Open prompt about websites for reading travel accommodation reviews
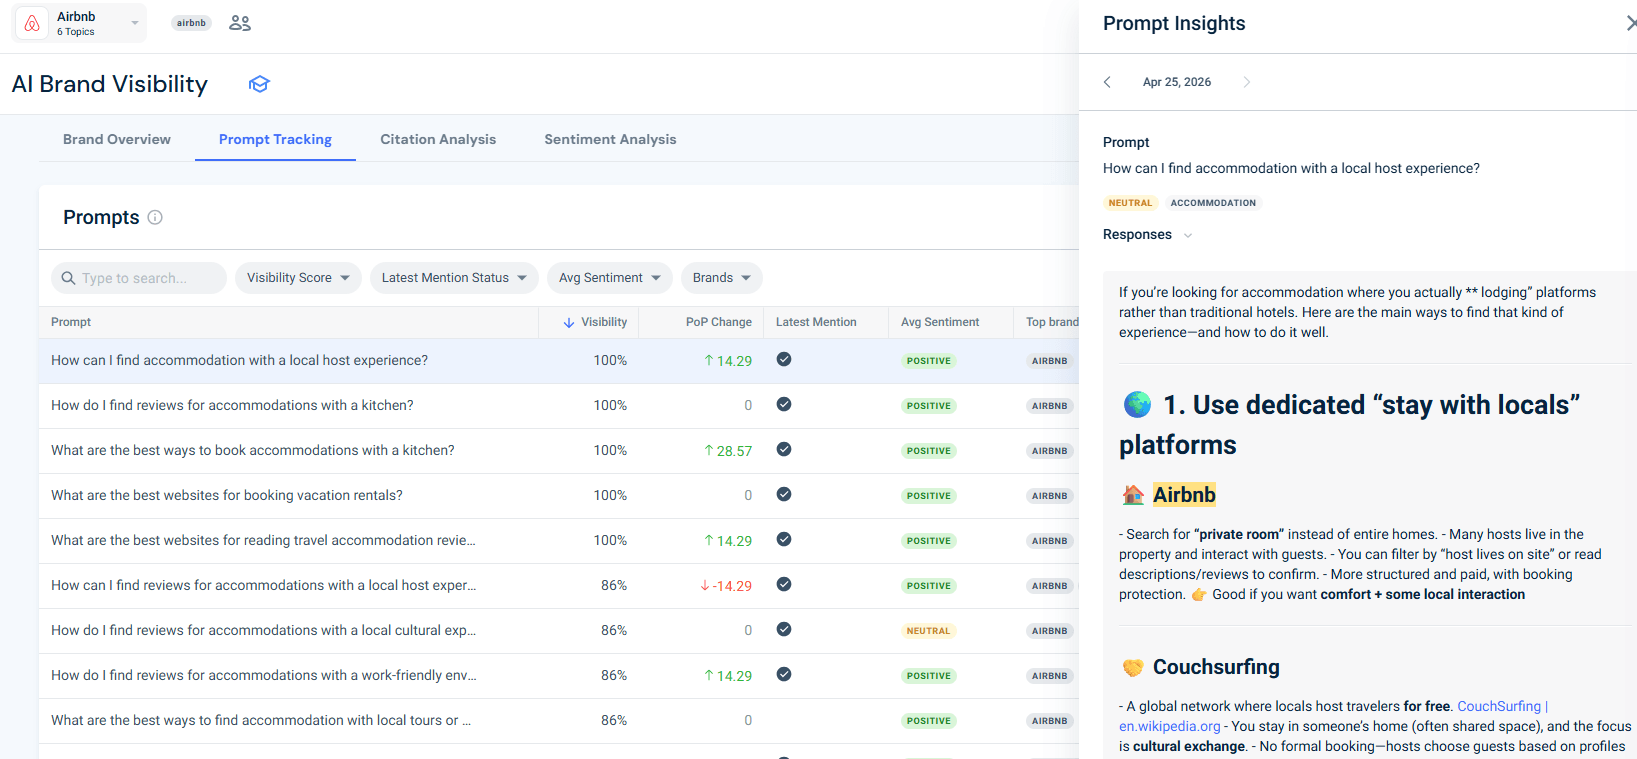The image size is (1637, 759). [x=263, y=540]
